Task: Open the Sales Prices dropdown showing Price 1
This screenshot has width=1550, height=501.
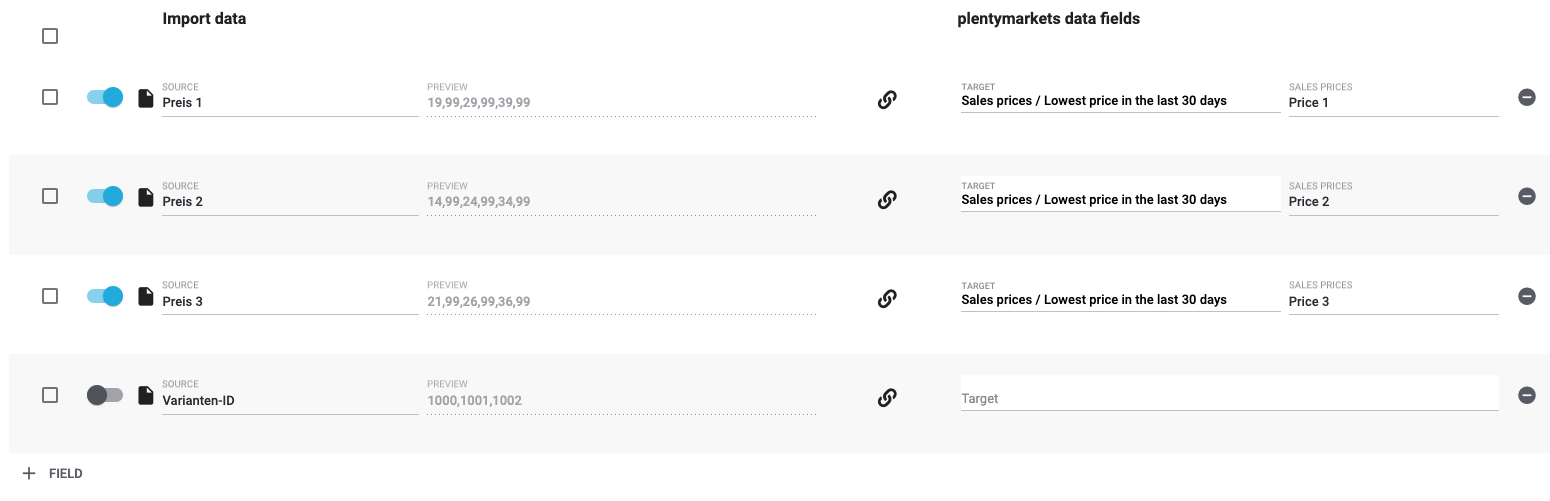Action: tap(1392, 102)
